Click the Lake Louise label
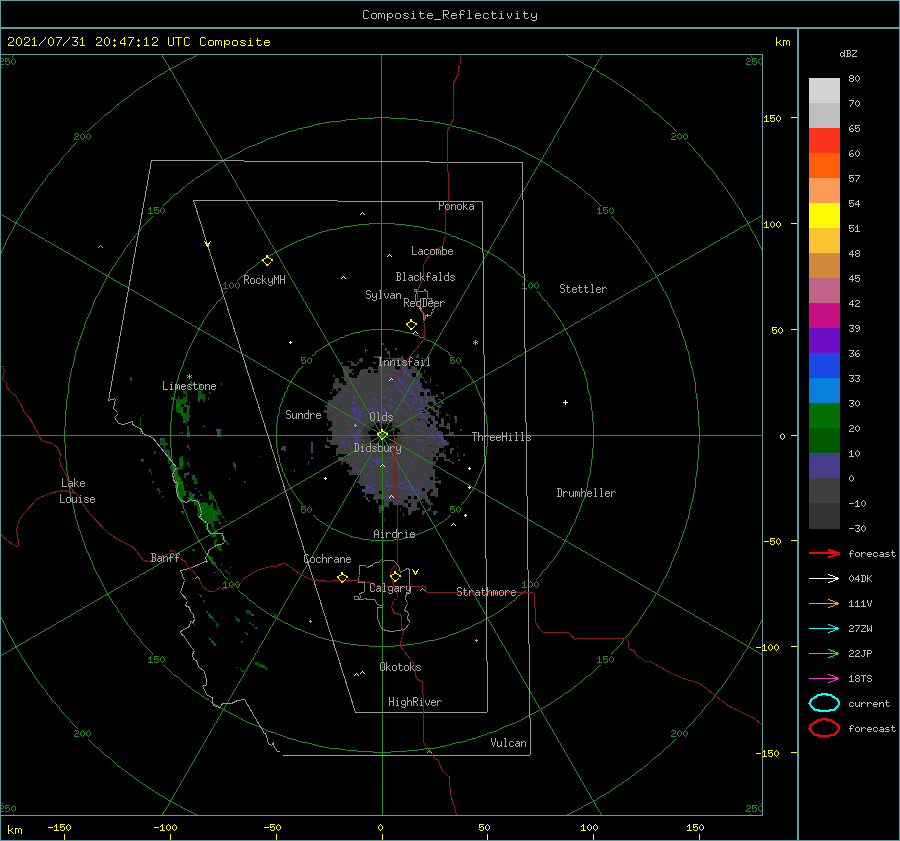Image resolution: width=900 pixels, height=841 pixels. (x=77, y=491)
